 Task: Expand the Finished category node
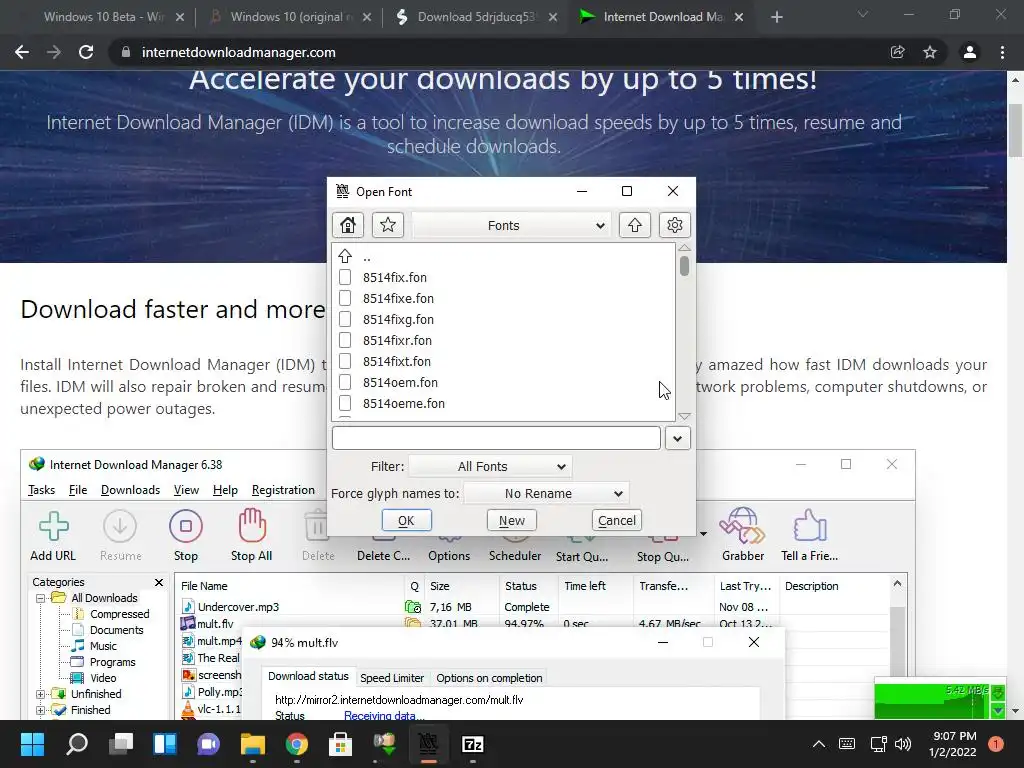click(x=40, y=710)
